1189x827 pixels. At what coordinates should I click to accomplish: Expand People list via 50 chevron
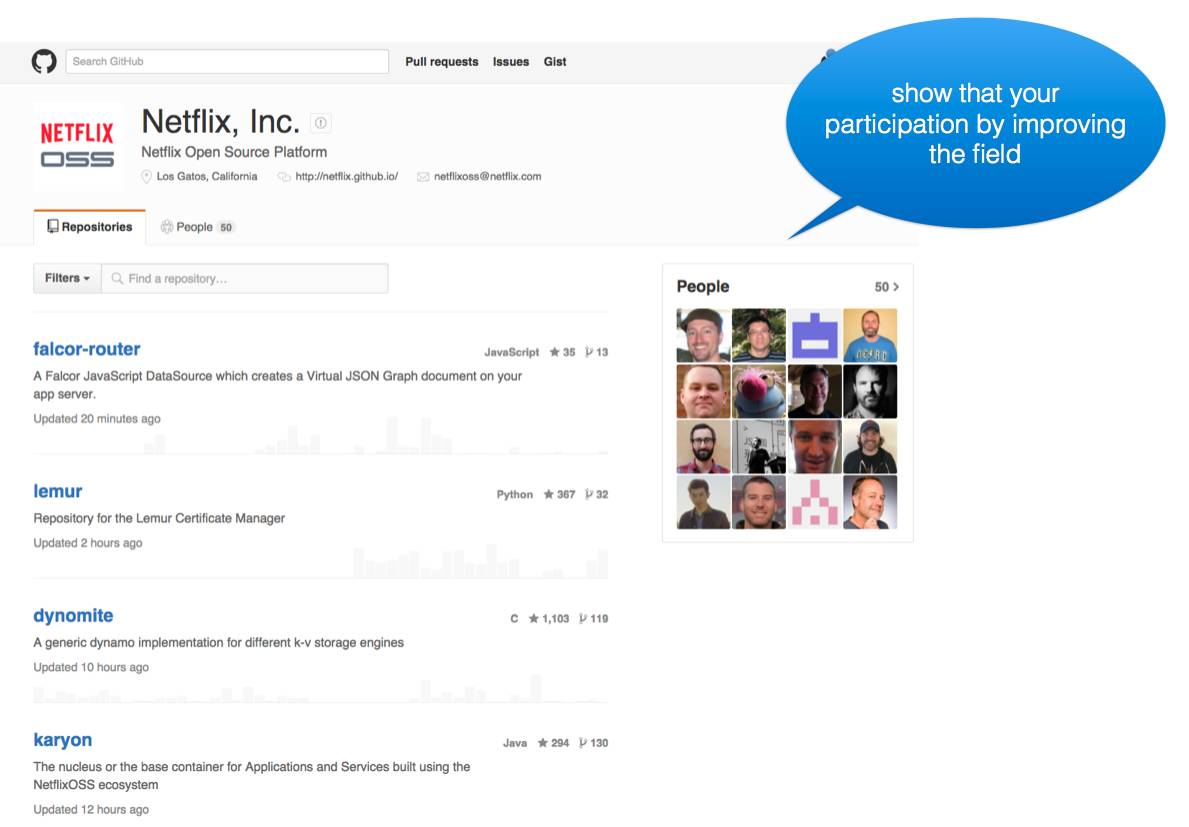pos(886,287)
